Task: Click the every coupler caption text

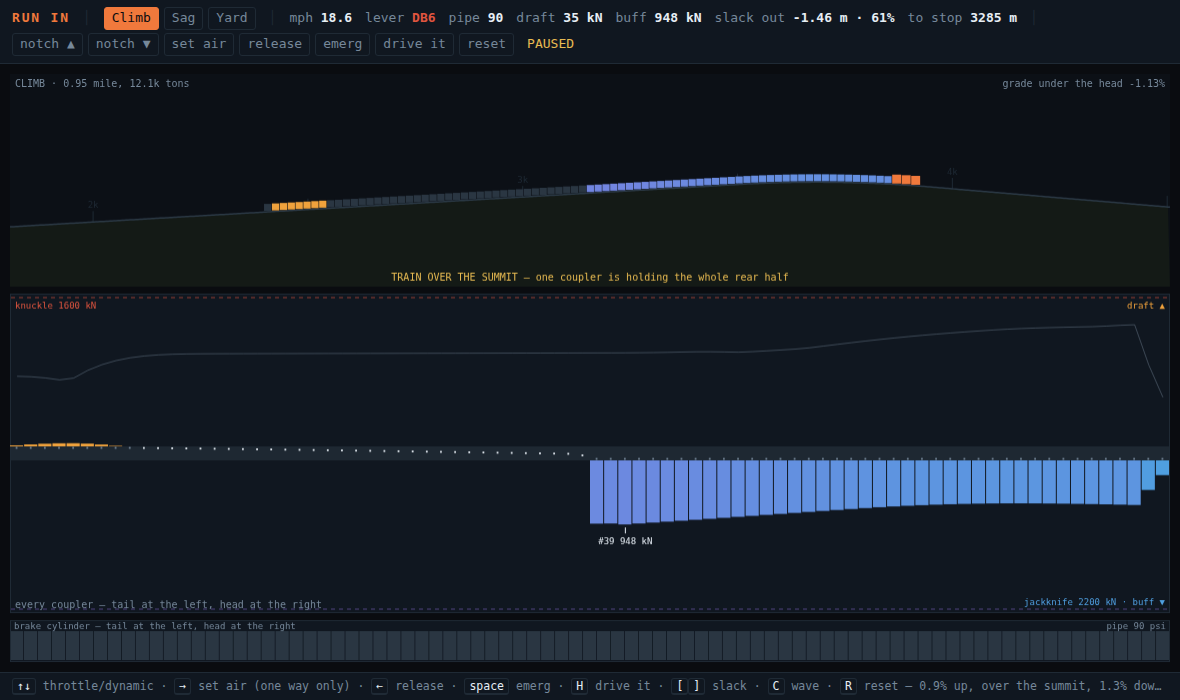Action: click(x=169, y=604)
